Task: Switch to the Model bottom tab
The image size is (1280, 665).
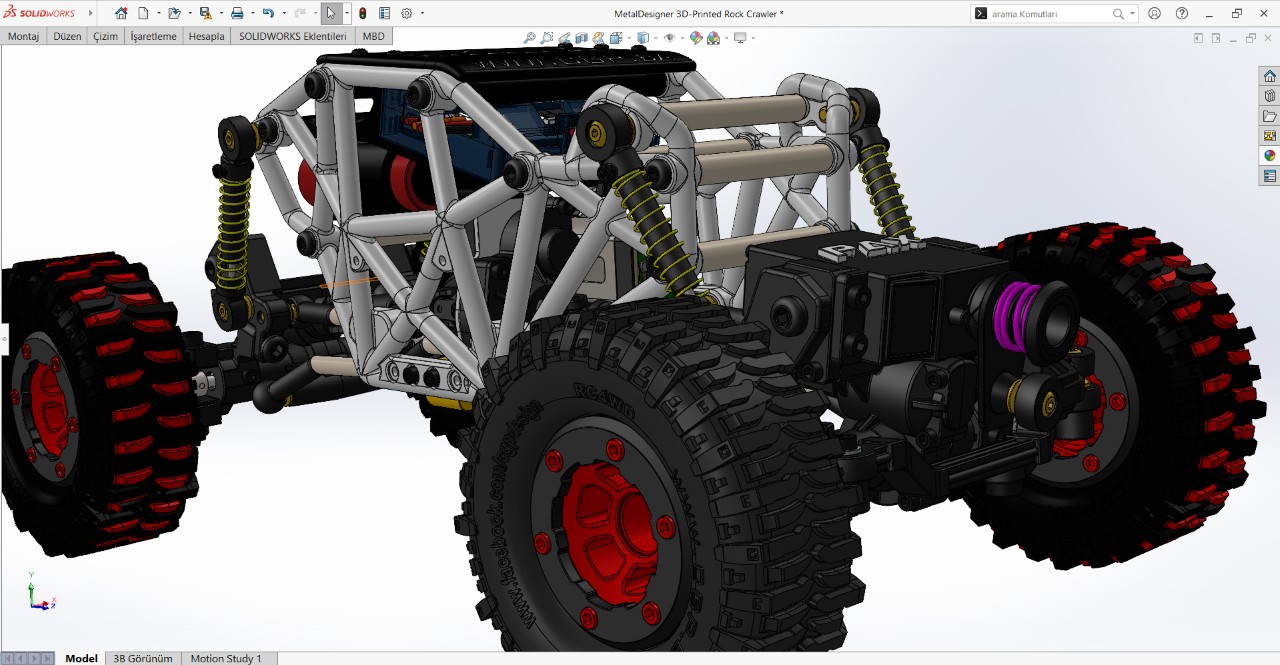Action: point(81,658)
